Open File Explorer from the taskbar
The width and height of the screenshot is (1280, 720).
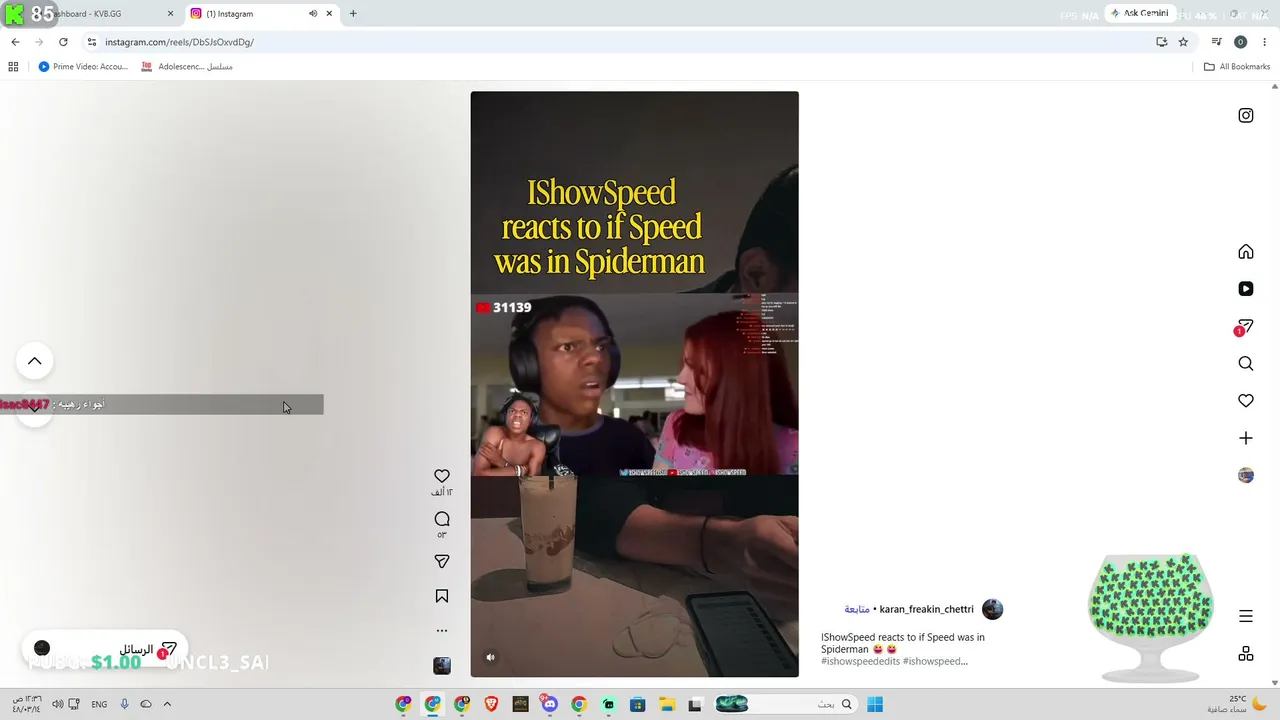[x=666, y=704]
